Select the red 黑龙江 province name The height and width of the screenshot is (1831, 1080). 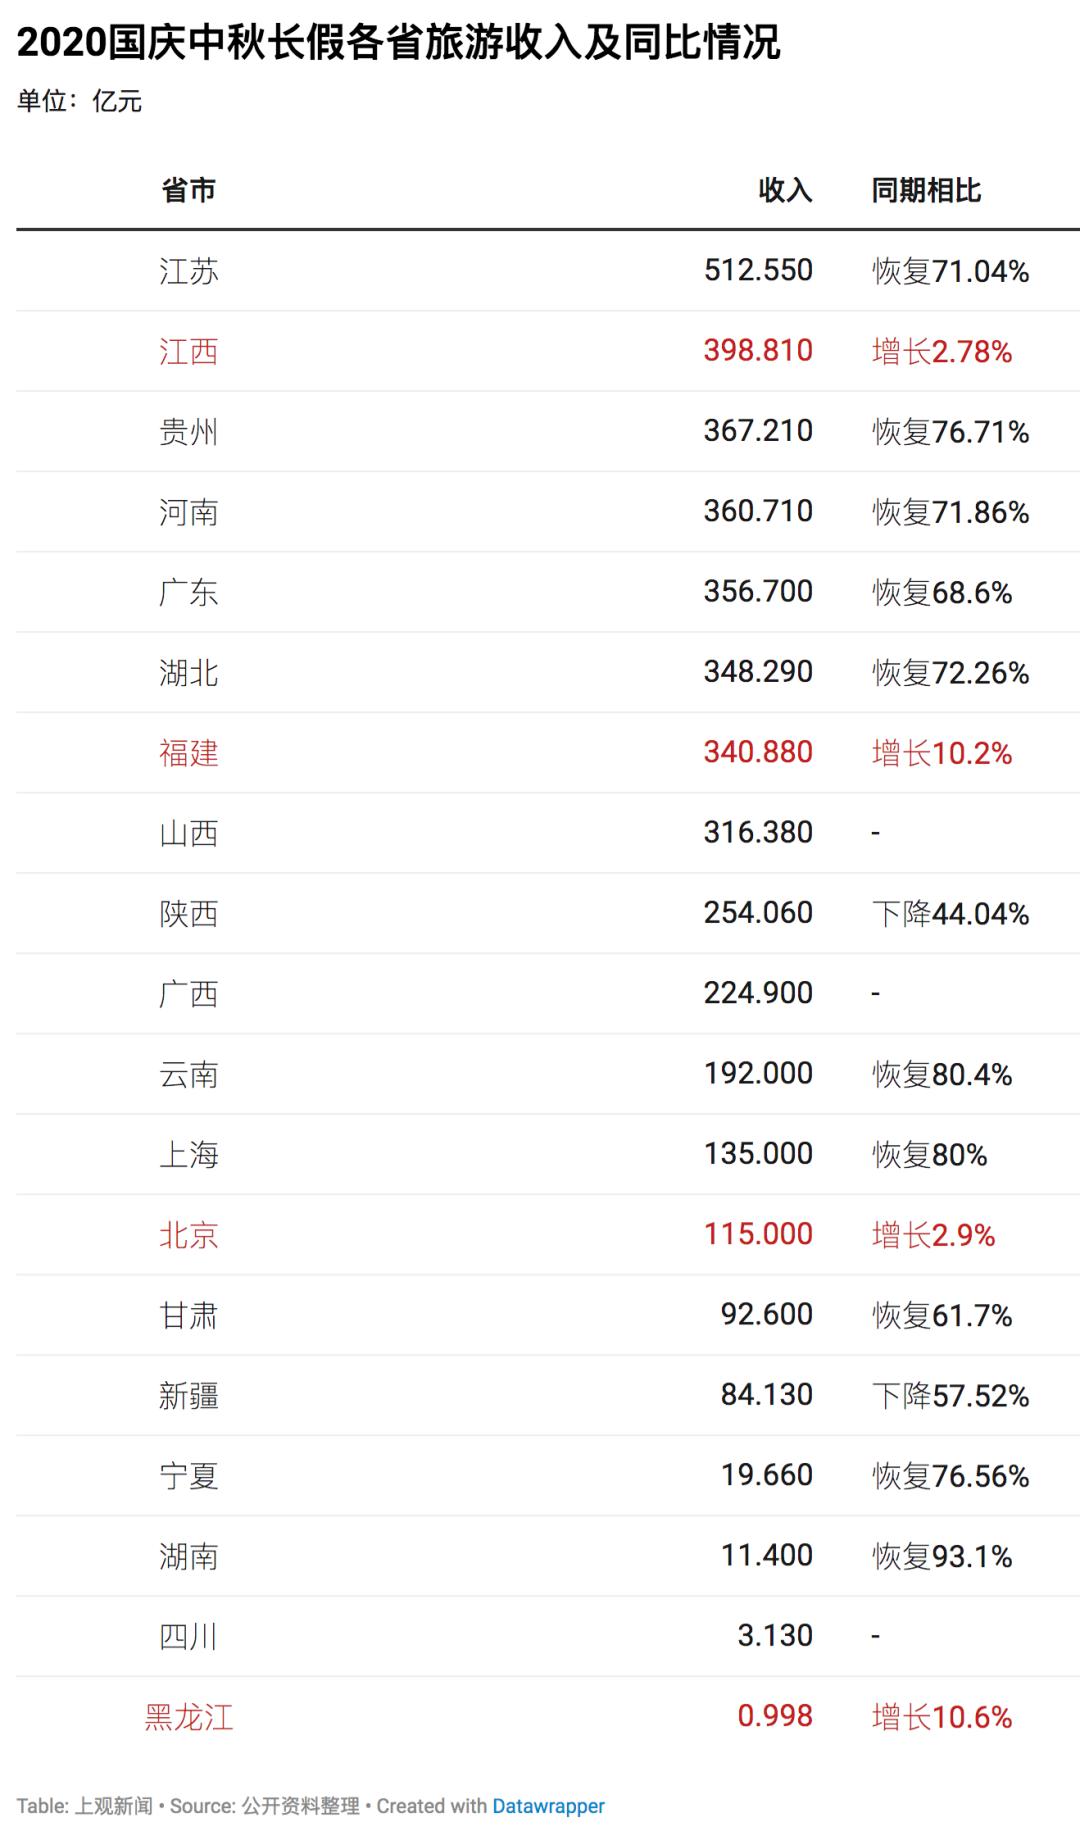[188, 1717]
